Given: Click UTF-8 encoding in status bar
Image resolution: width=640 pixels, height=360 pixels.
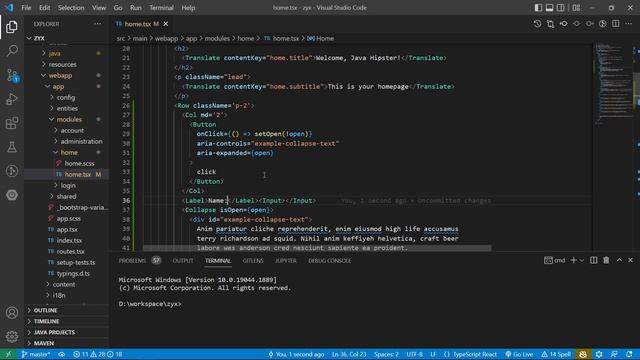Looking at the screenshot, I should pos(414,354).
